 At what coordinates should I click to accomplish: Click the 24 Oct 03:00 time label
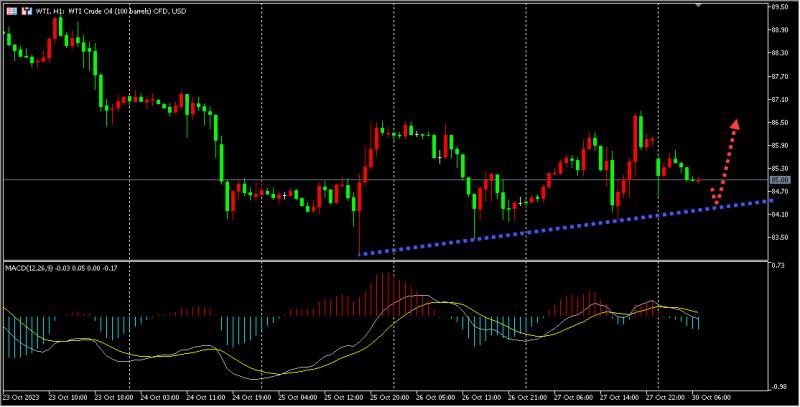pyautogui.click(x=160, y=397)
